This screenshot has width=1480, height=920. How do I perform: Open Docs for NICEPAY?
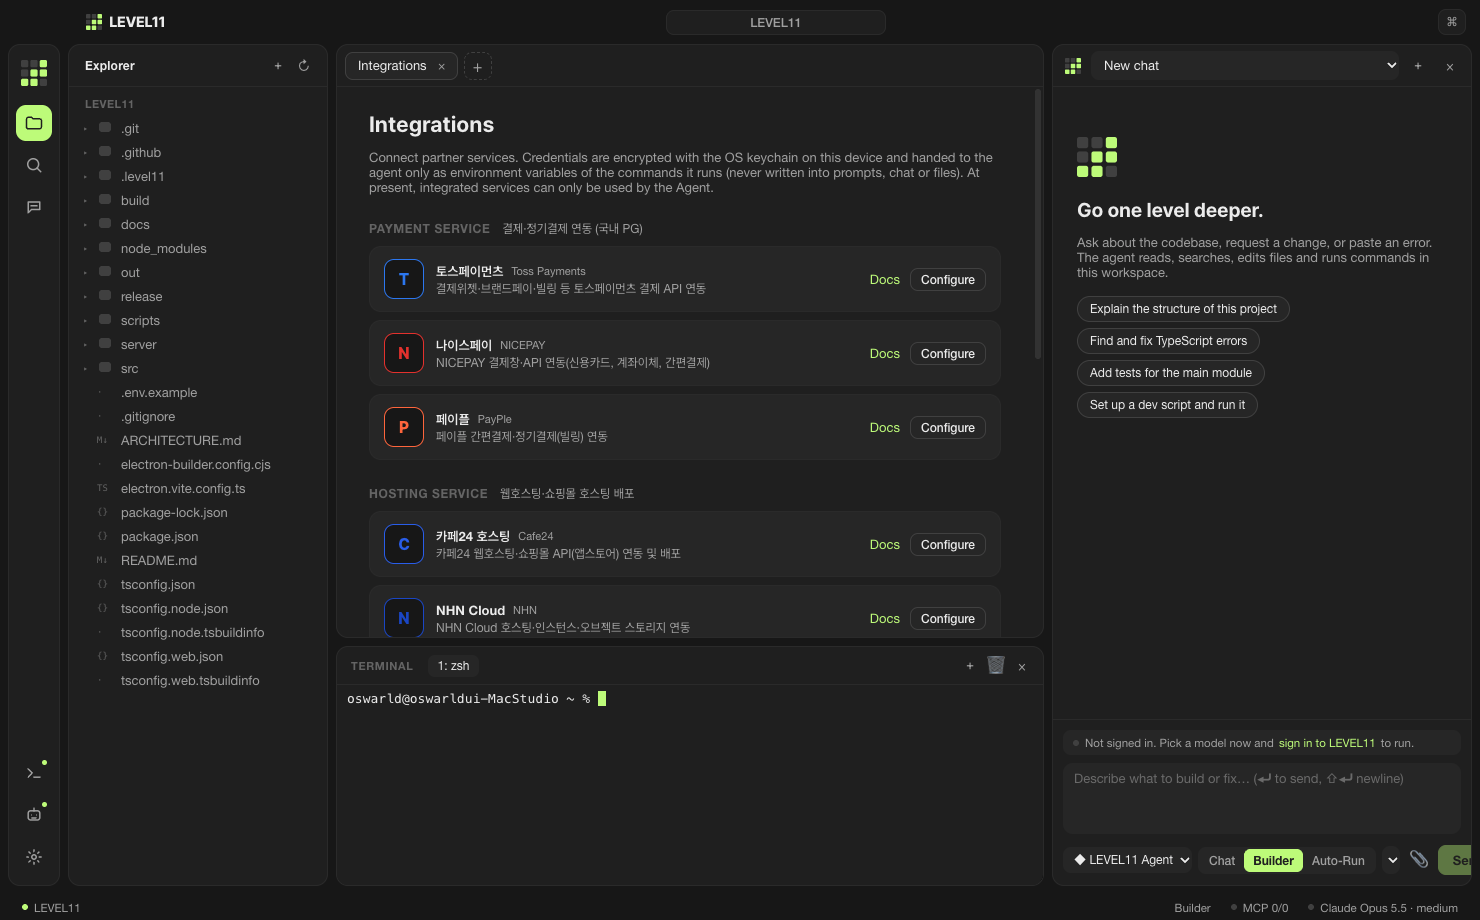pos(885,354)
